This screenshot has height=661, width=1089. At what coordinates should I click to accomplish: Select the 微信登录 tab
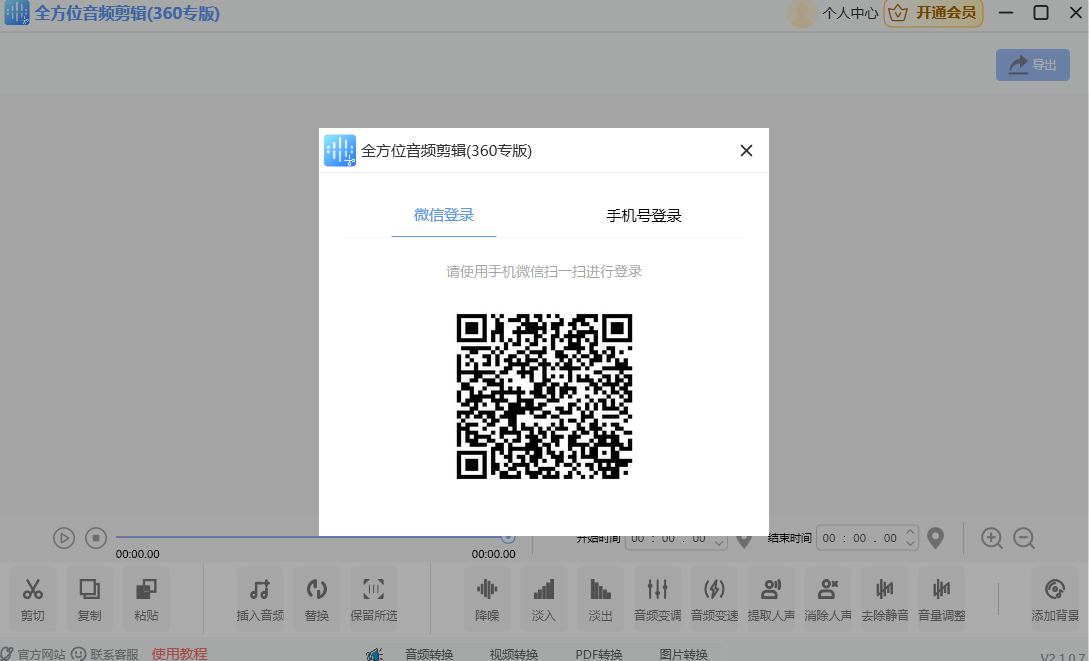coord(443,216)
